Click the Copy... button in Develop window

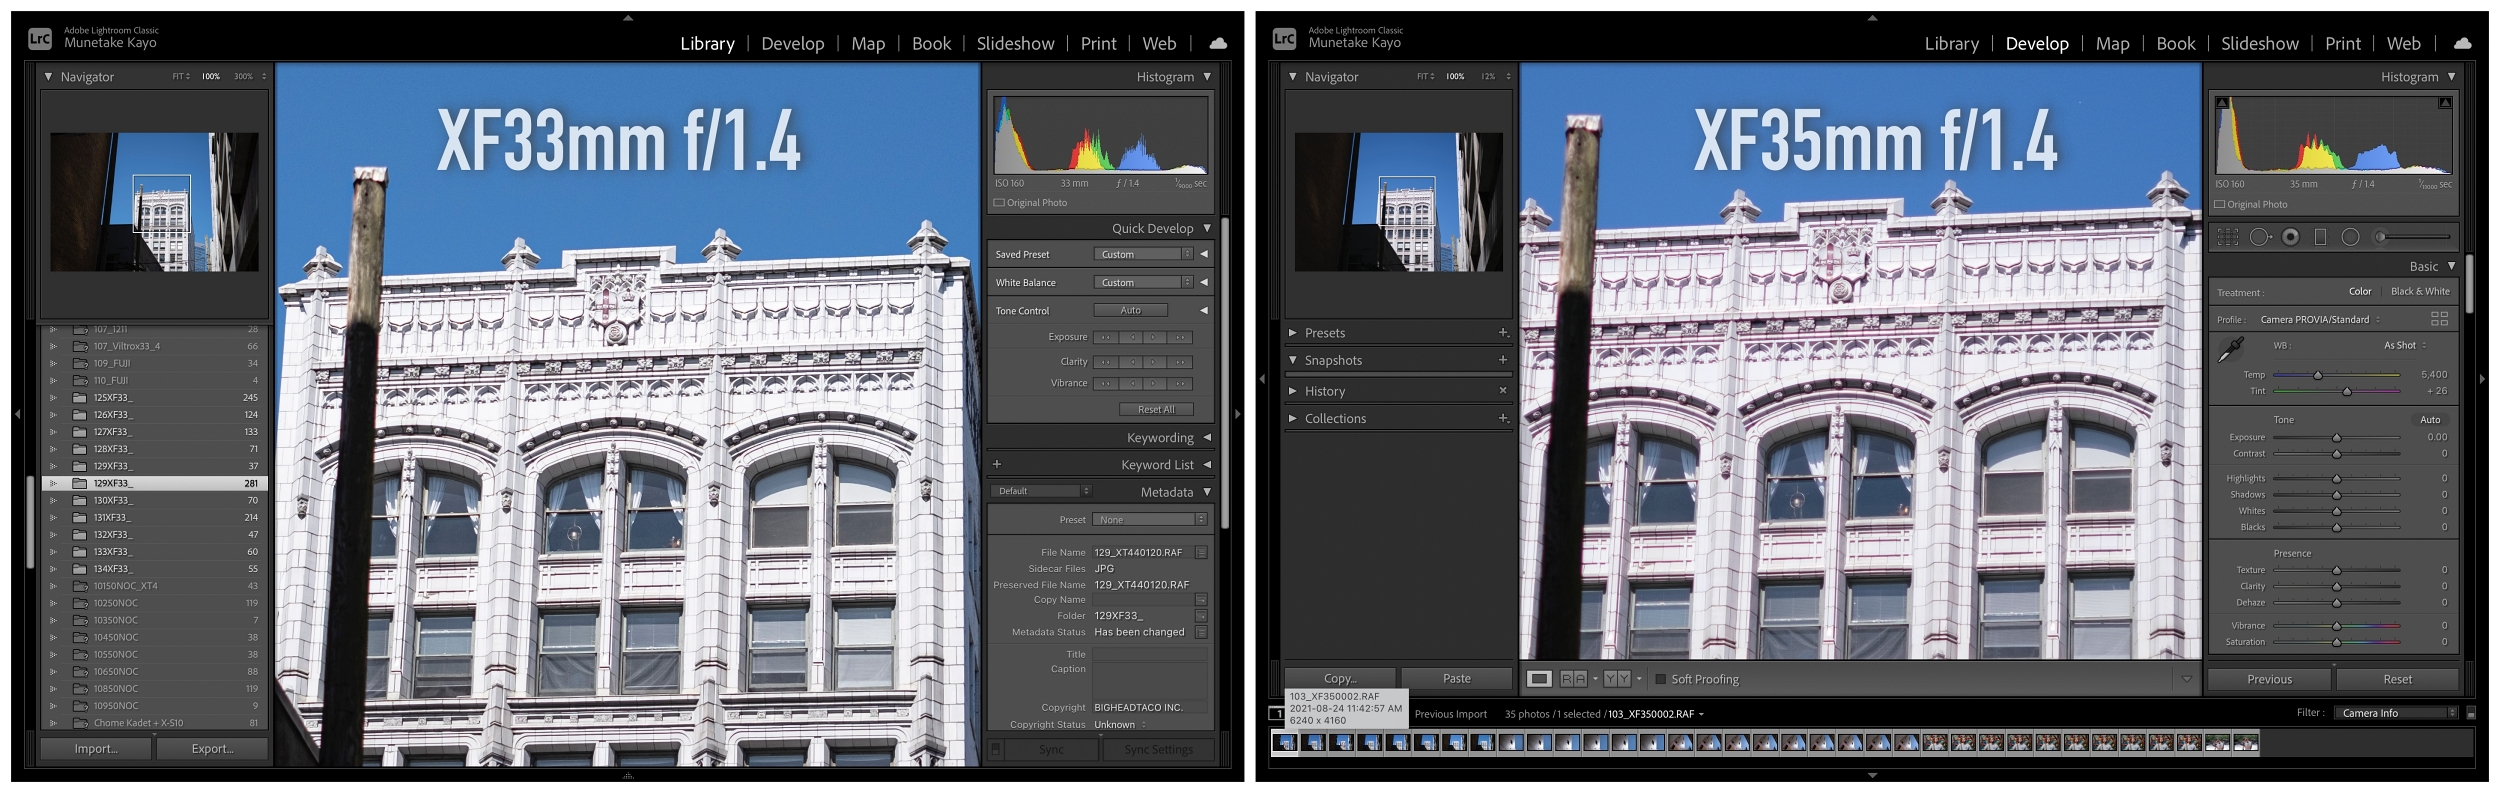click(1340, 678)
